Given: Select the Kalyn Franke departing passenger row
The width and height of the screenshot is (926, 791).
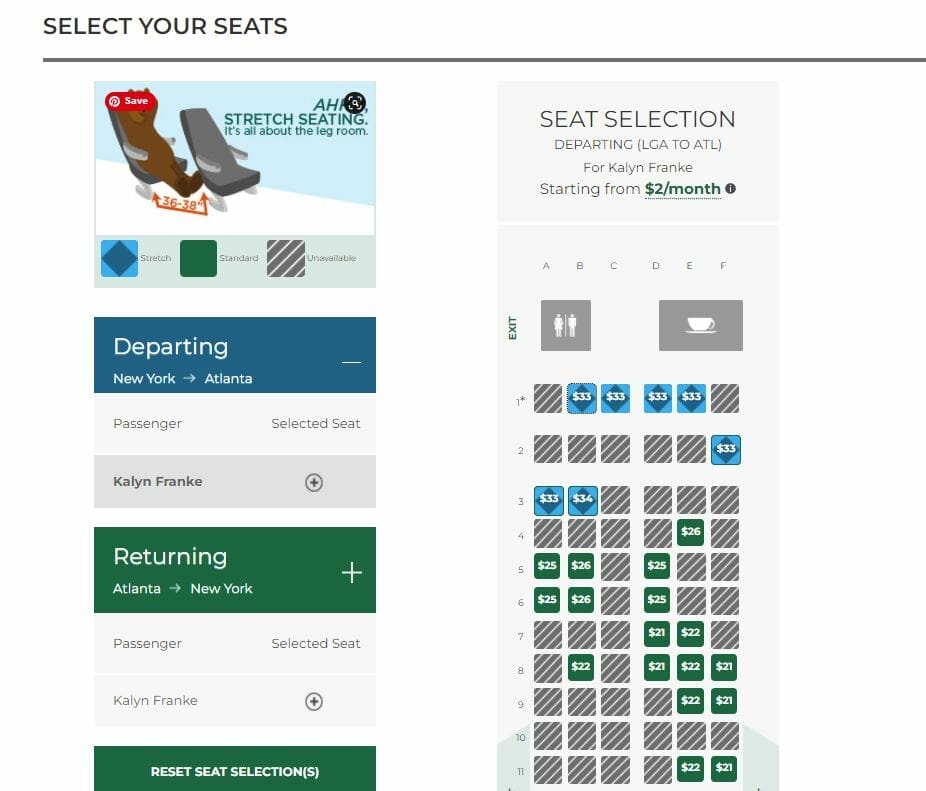Looking at the screenshot, I should click(235, 481).
